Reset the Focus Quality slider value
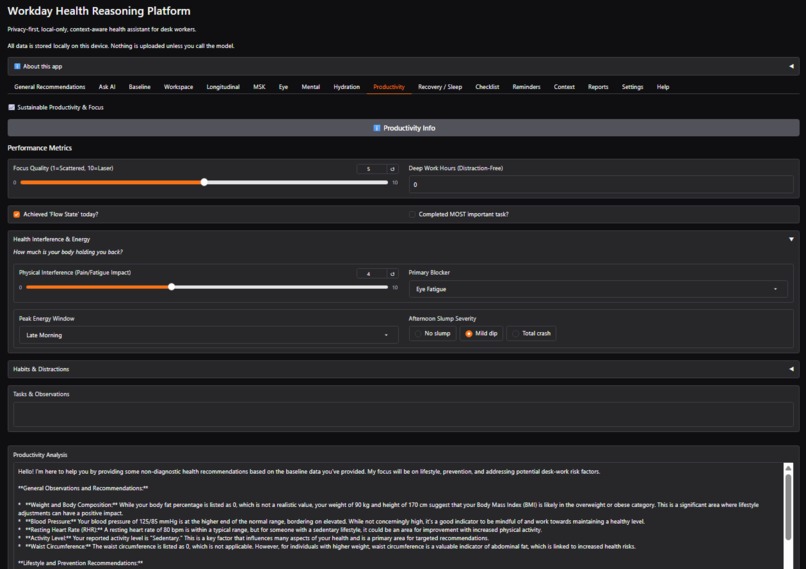 392,169
